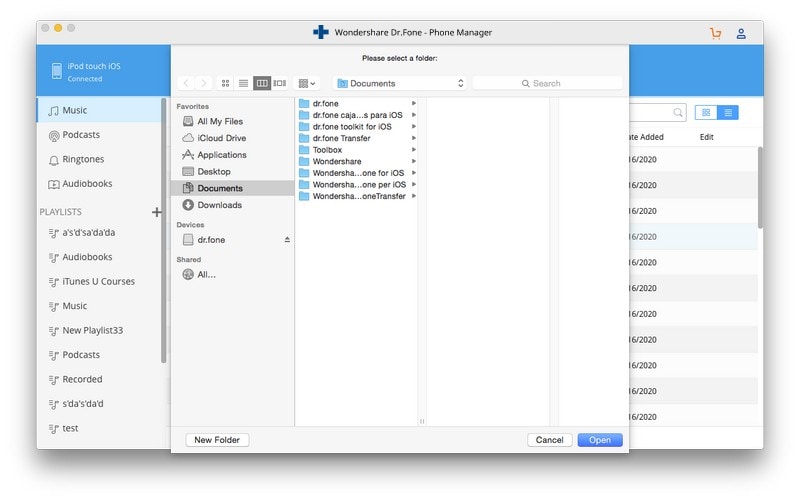This screenshot has height=501, width=800.
Task: Cancel the folder selection dialog
Action: point(549,440)
